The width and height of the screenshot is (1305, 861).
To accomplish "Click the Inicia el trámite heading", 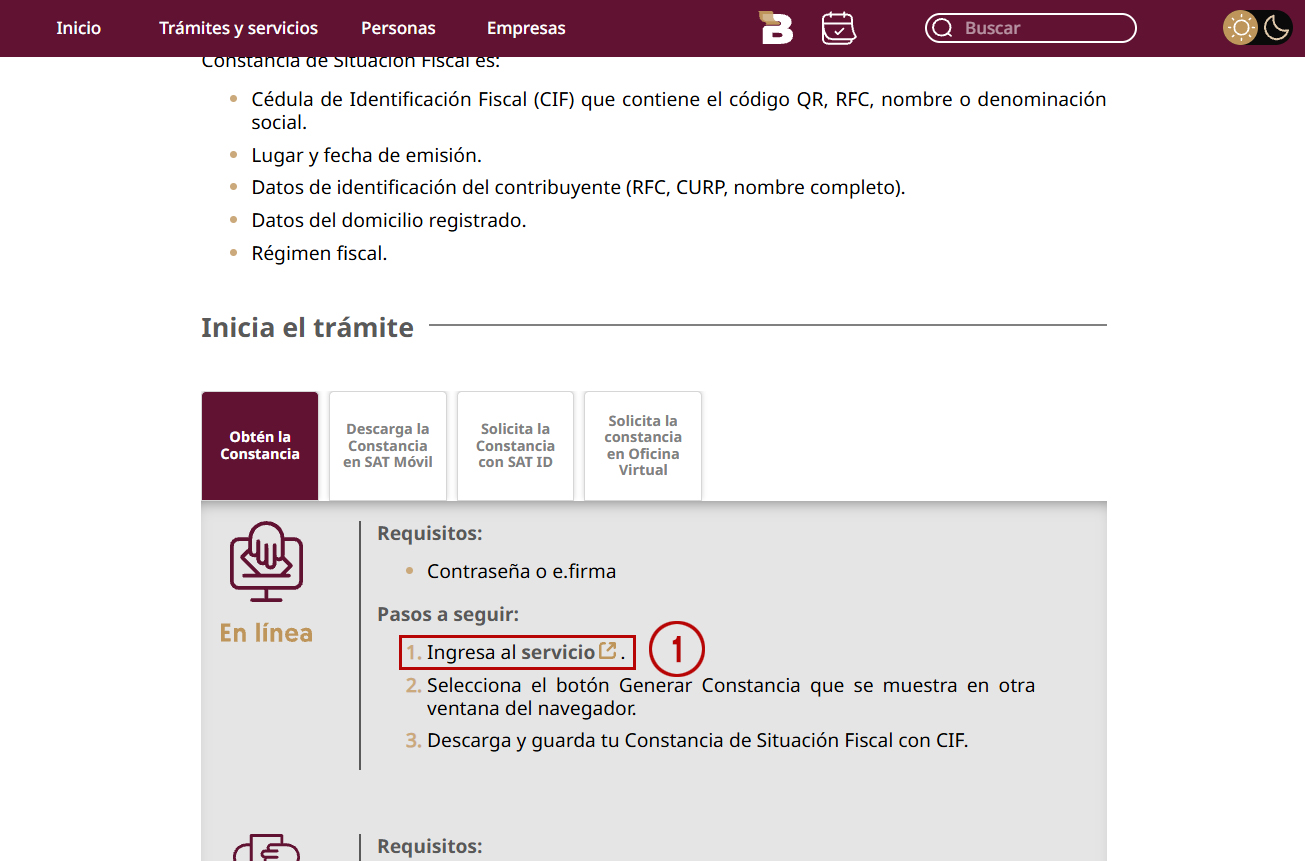I will click(x=307, y=328).
